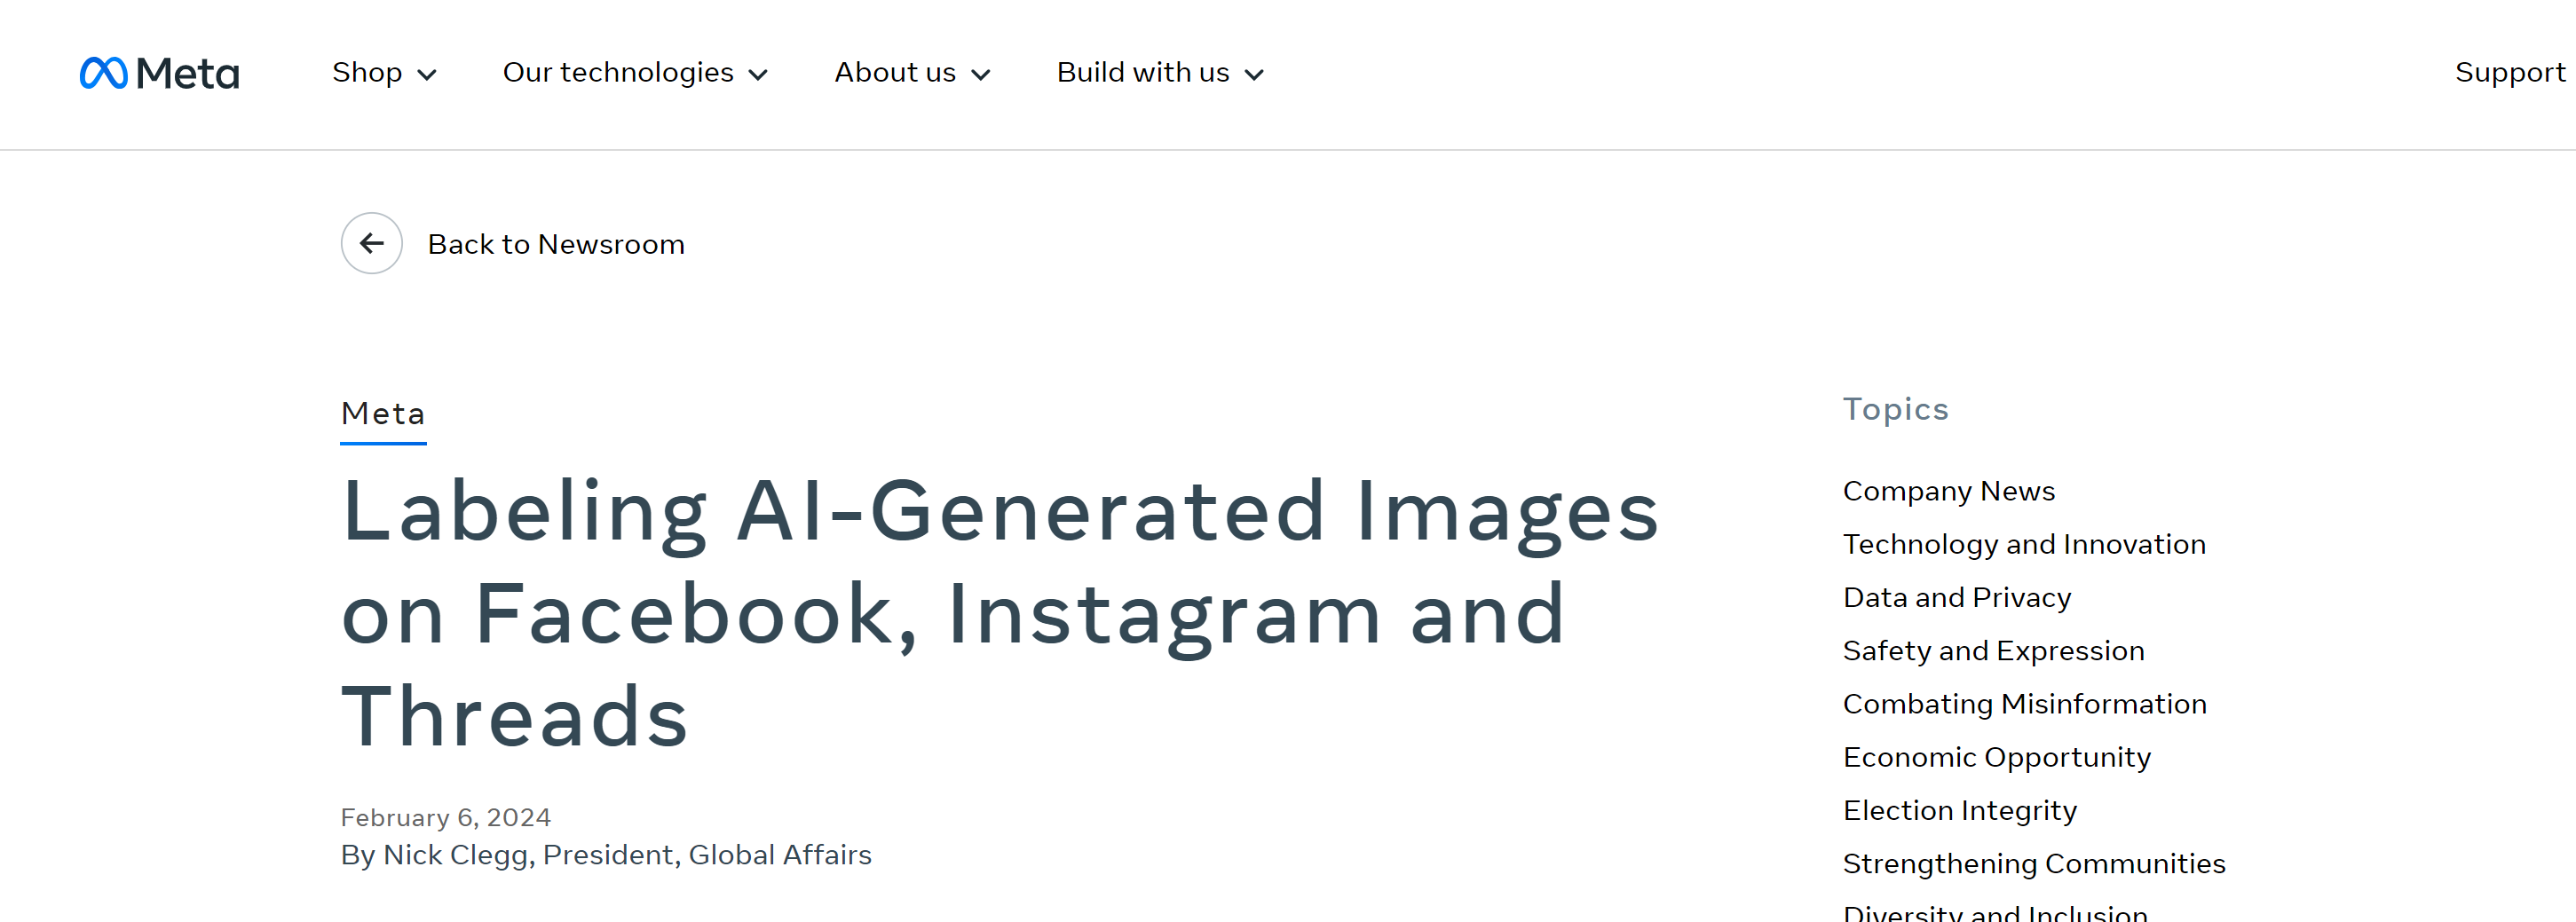Open Combating Misinformation topic
The height and width of the screenshot is (922, 2576).
click(x=2024, y=703)
